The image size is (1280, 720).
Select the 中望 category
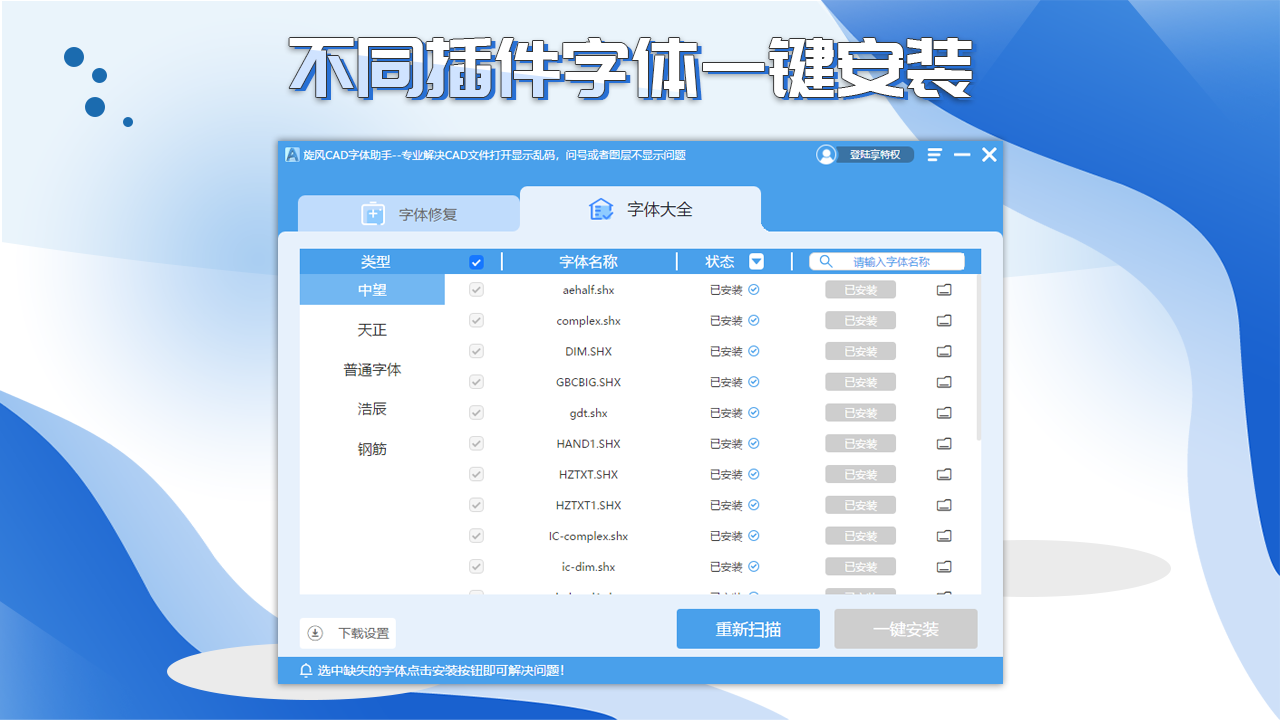(x=372, y=290)
